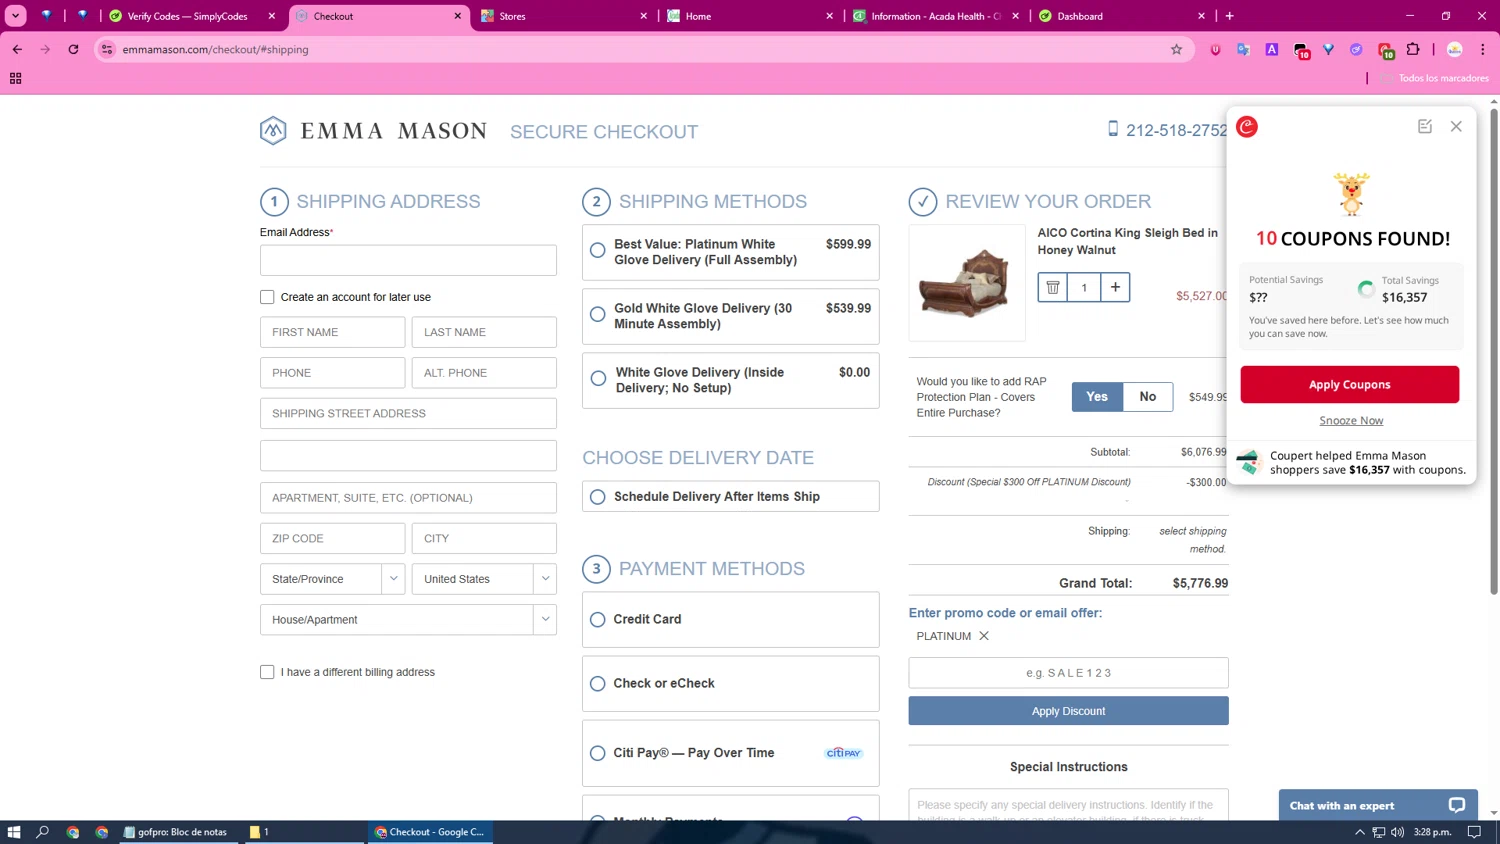Check Create an account for later use
The width and height of the screenshot is (1500, 844).
point(267,297)
